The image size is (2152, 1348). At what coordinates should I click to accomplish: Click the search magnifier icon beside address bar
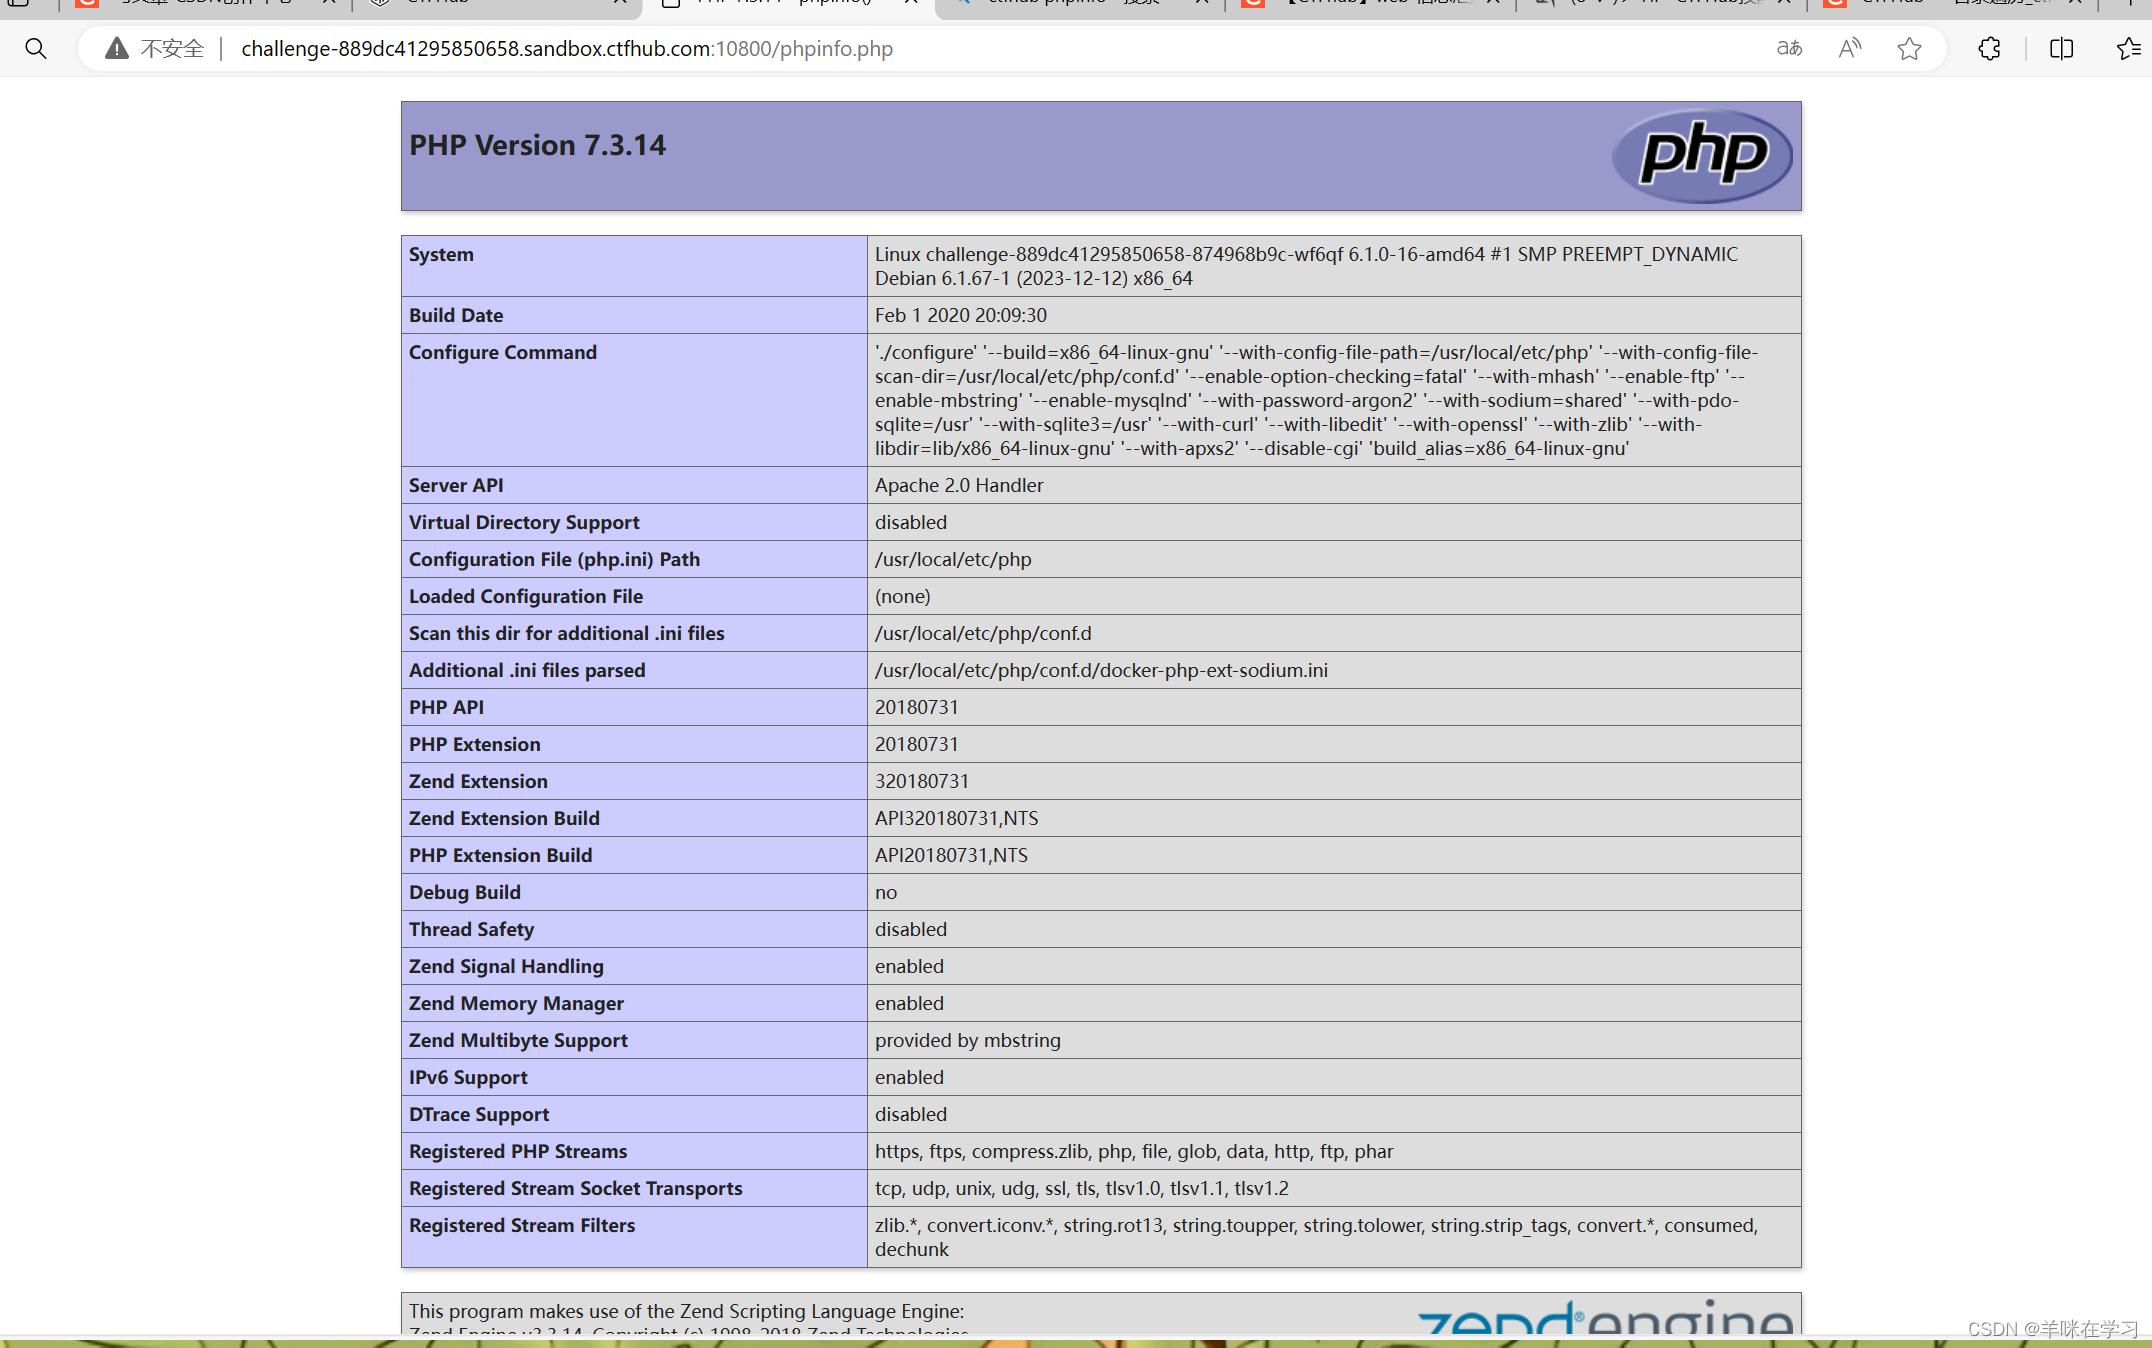click(x=36, y=48)
